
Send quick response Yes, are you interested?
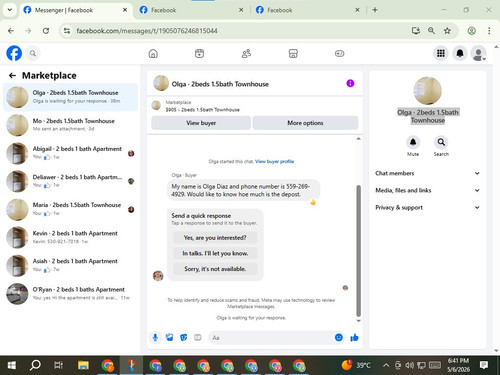[215, 238]
